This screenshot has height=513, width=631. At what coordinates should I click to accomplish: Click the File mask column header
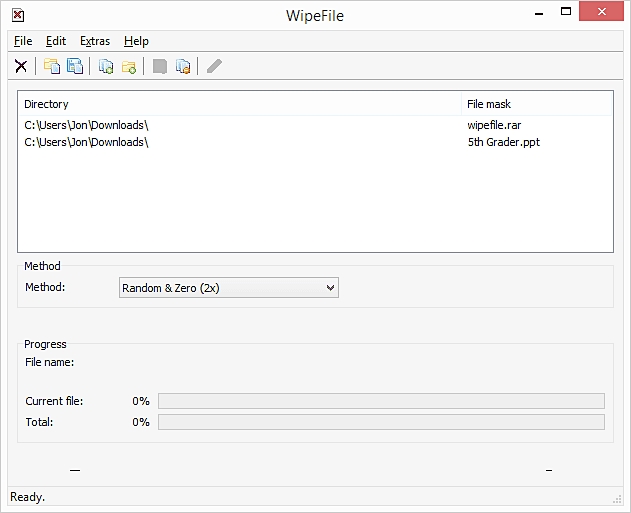(x=537, y=104)
